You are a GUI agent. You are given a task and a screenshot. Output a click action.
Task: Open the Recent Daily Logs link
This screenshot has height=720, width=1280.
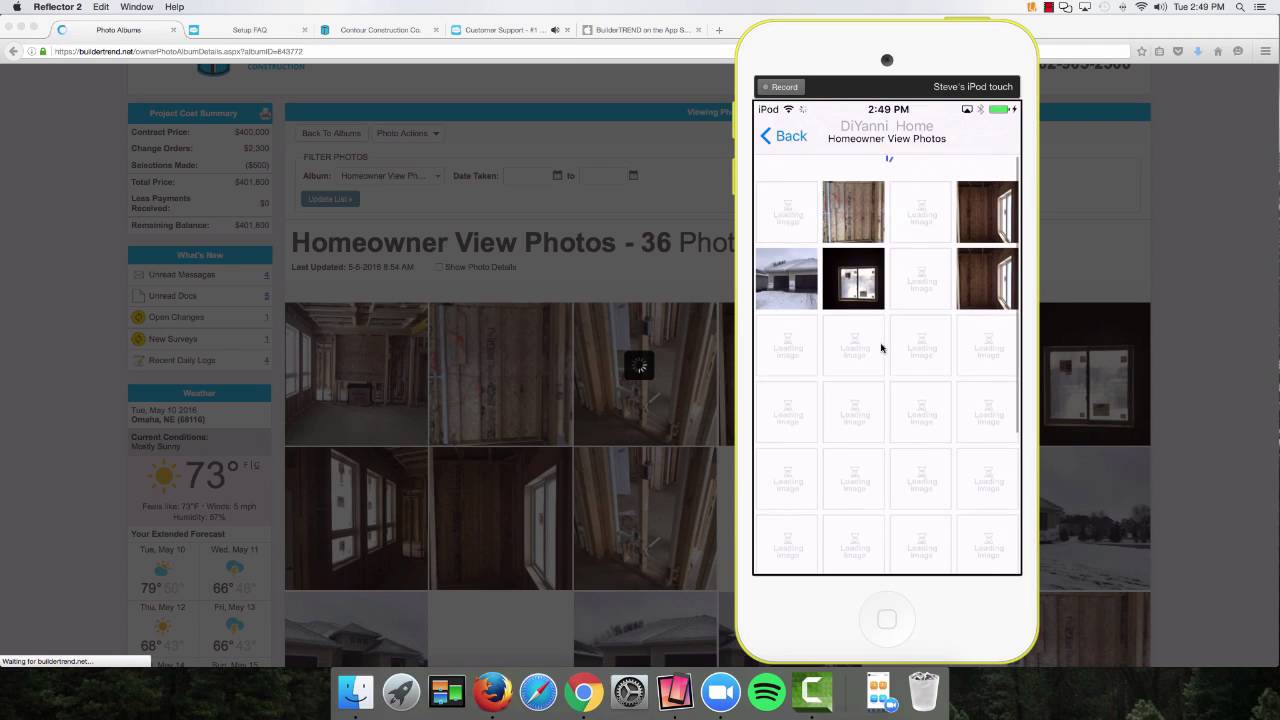point(182,360)
